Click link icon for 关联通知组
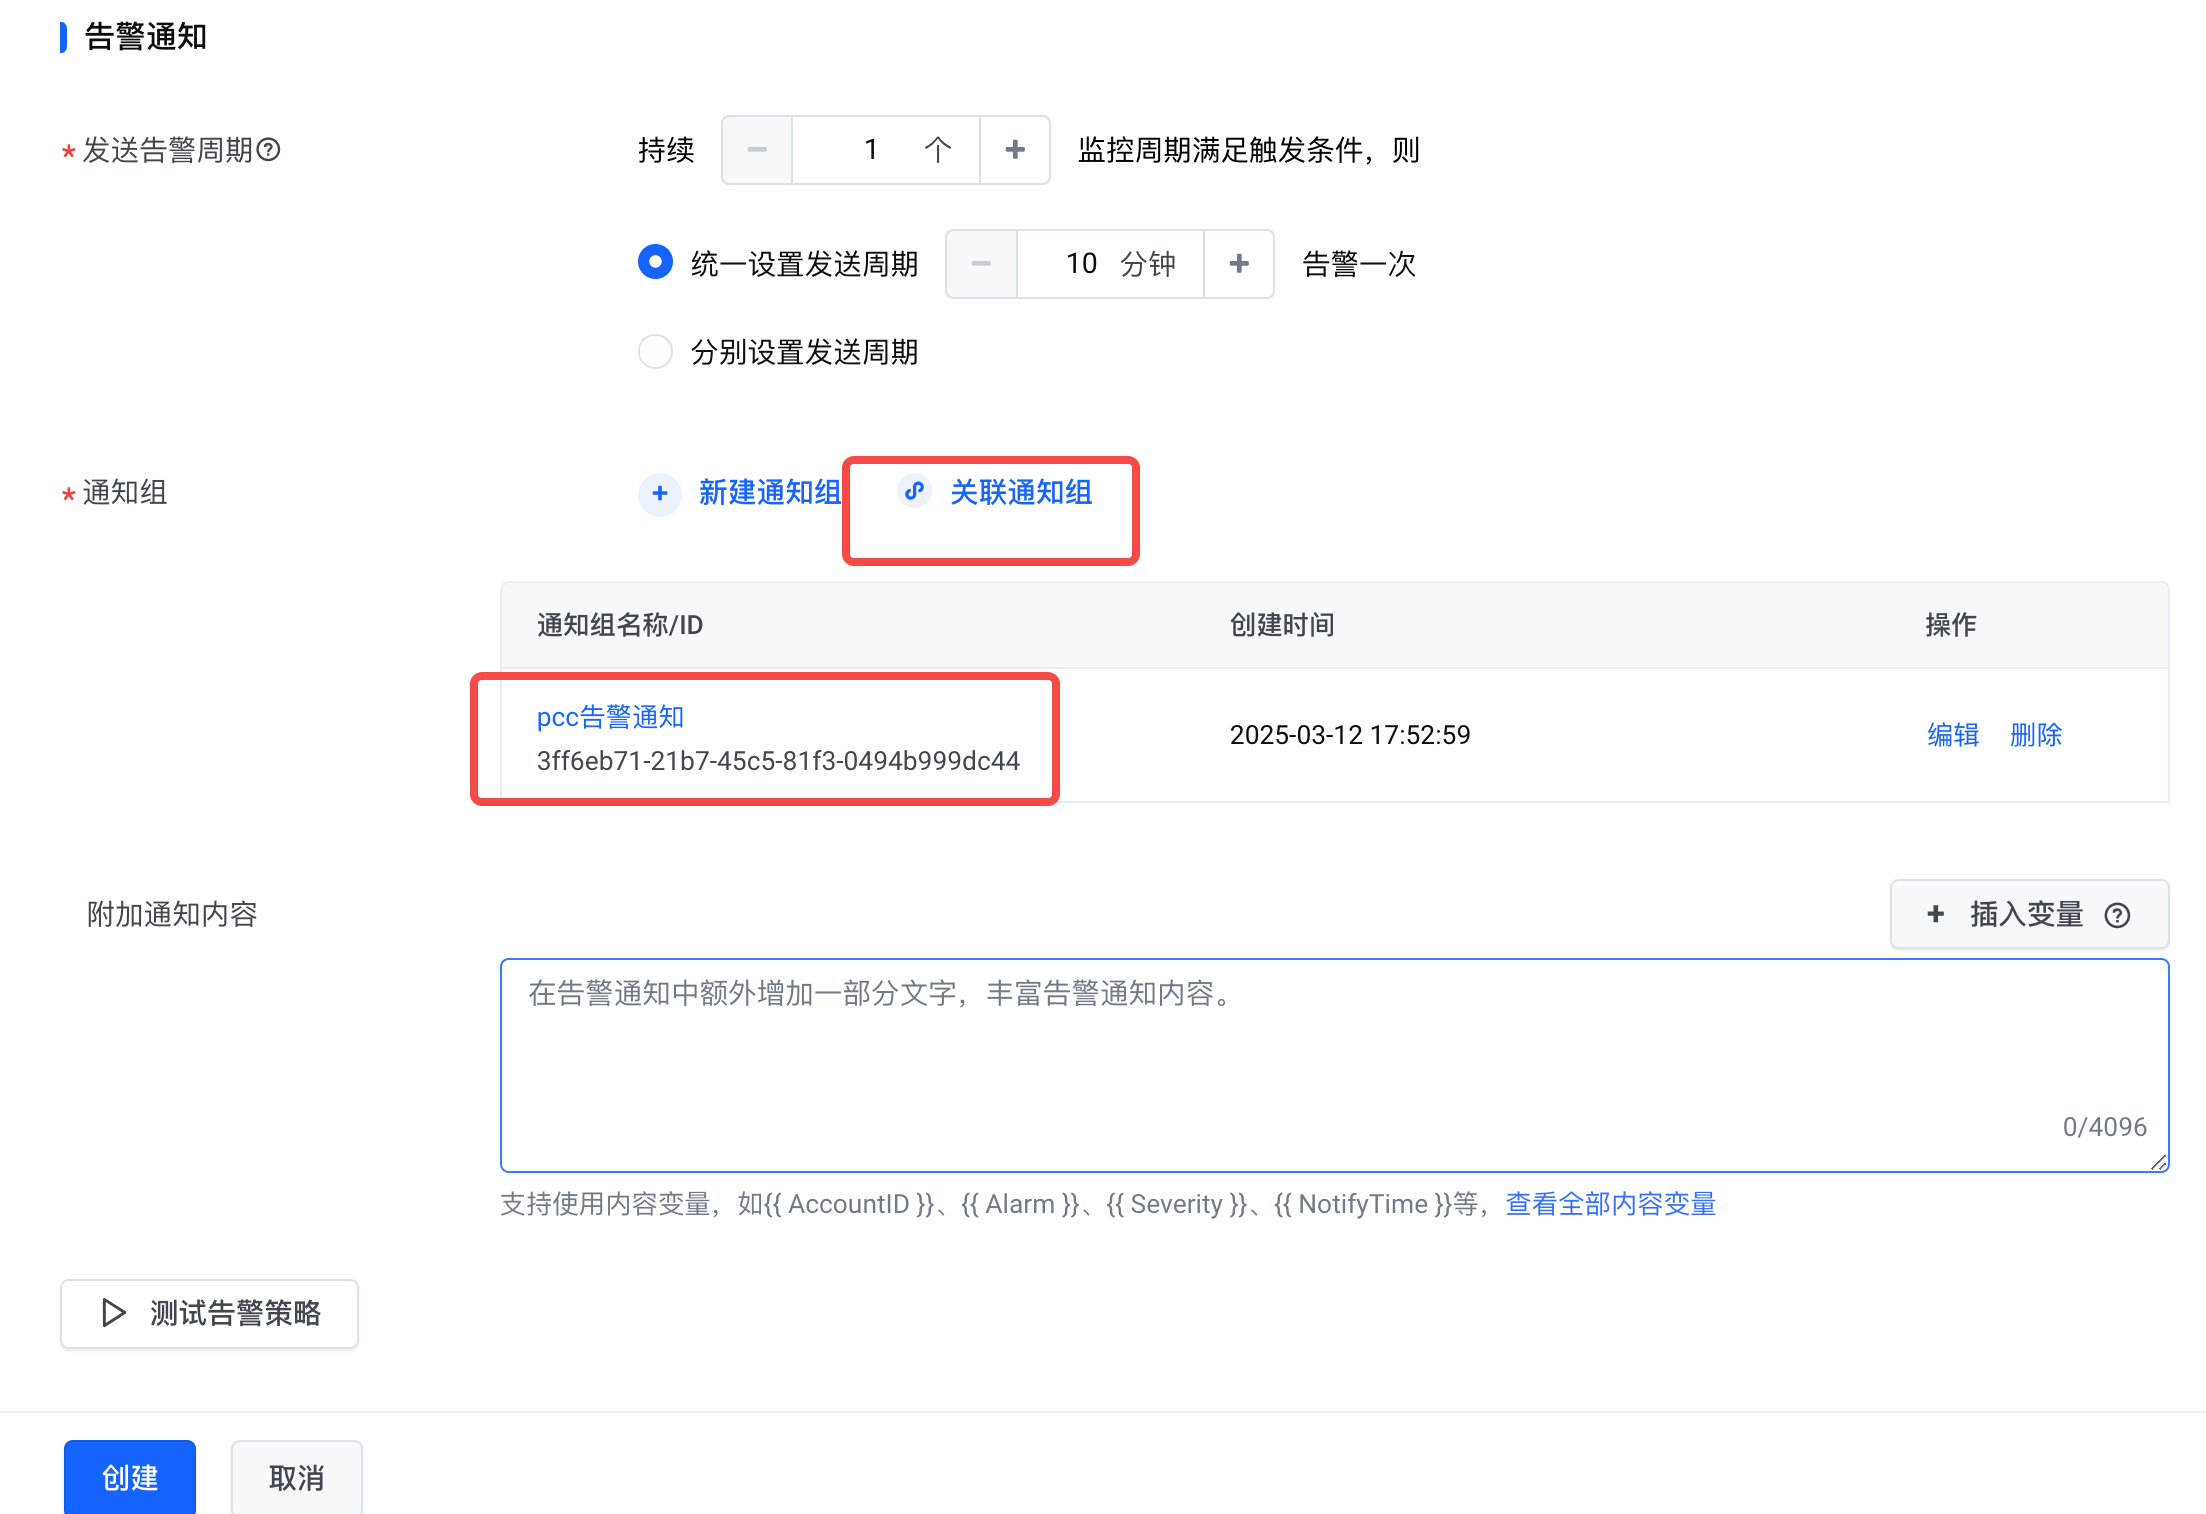The height and width of the screenshot is (1514, 2206). point(914,491)
